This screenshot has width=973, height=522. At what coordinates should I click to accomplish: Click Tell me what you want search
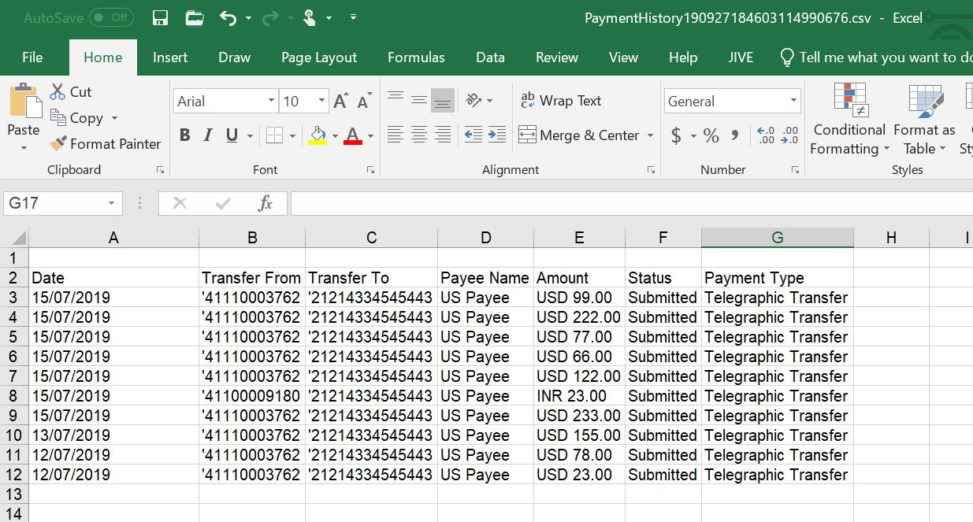[880, 57]
